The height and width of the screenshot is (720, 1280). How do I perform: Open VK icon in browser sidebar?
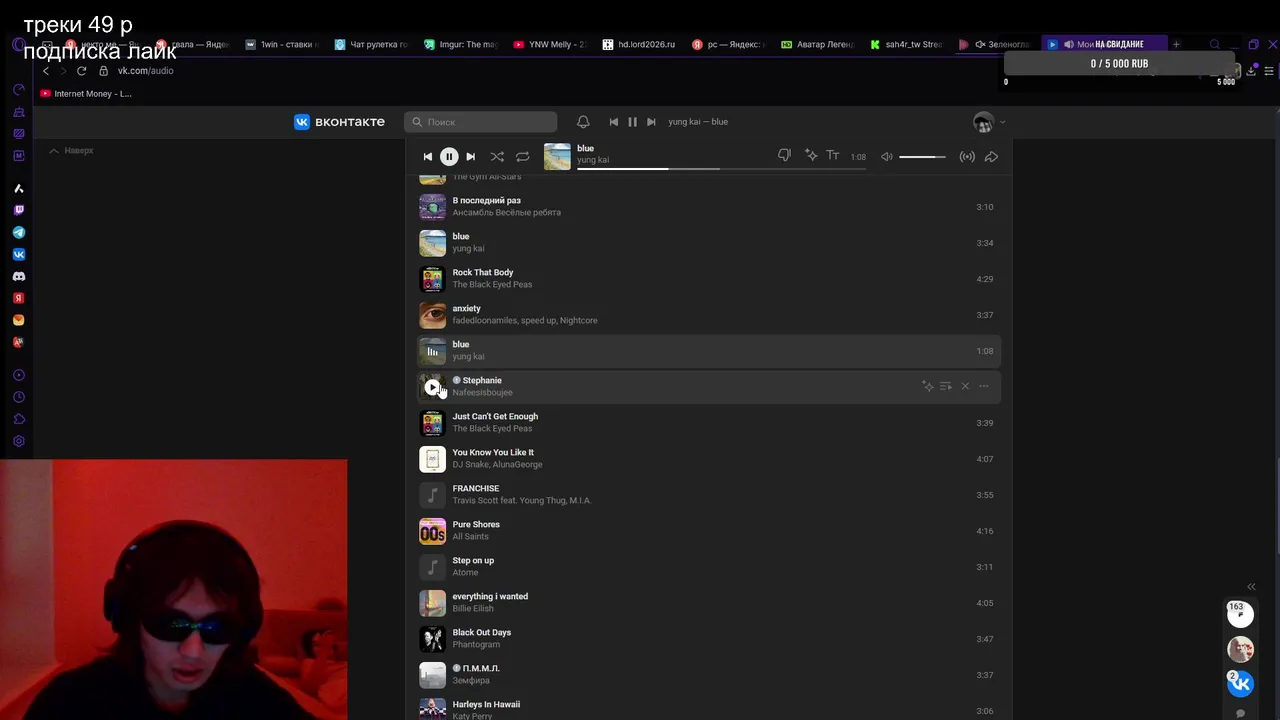tap(18, 254)
